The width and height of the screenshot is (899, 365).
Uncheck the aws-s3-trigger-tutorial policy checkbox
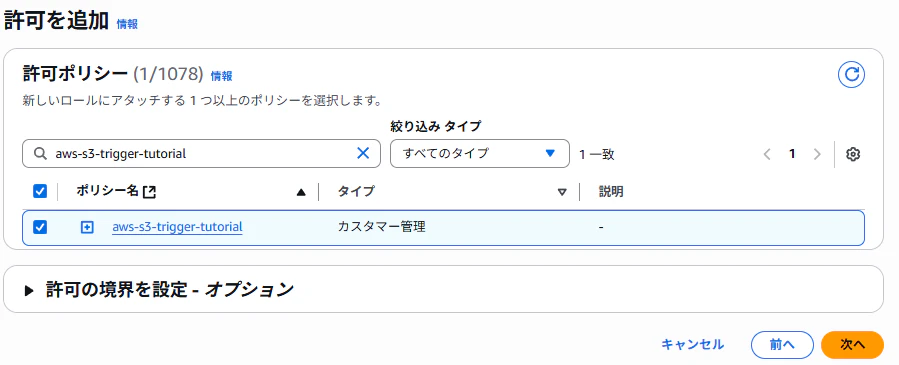click(x=40, y=227)
